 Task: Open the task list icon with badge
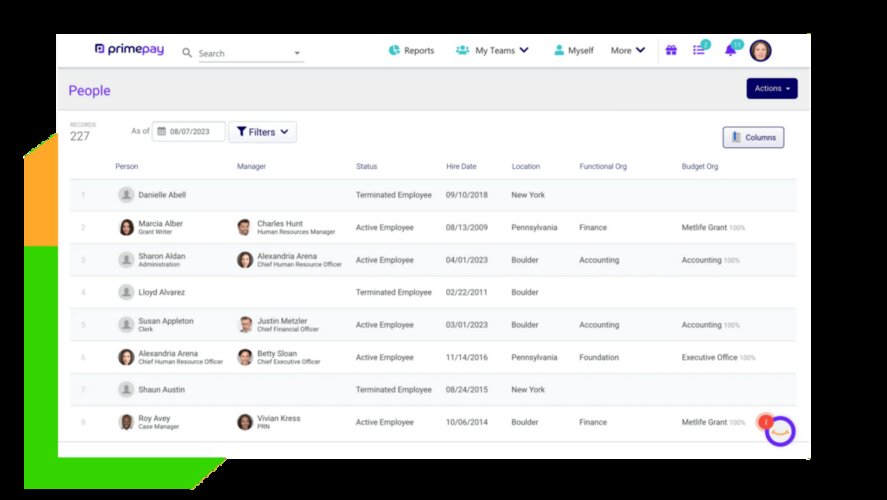[699, 50]
